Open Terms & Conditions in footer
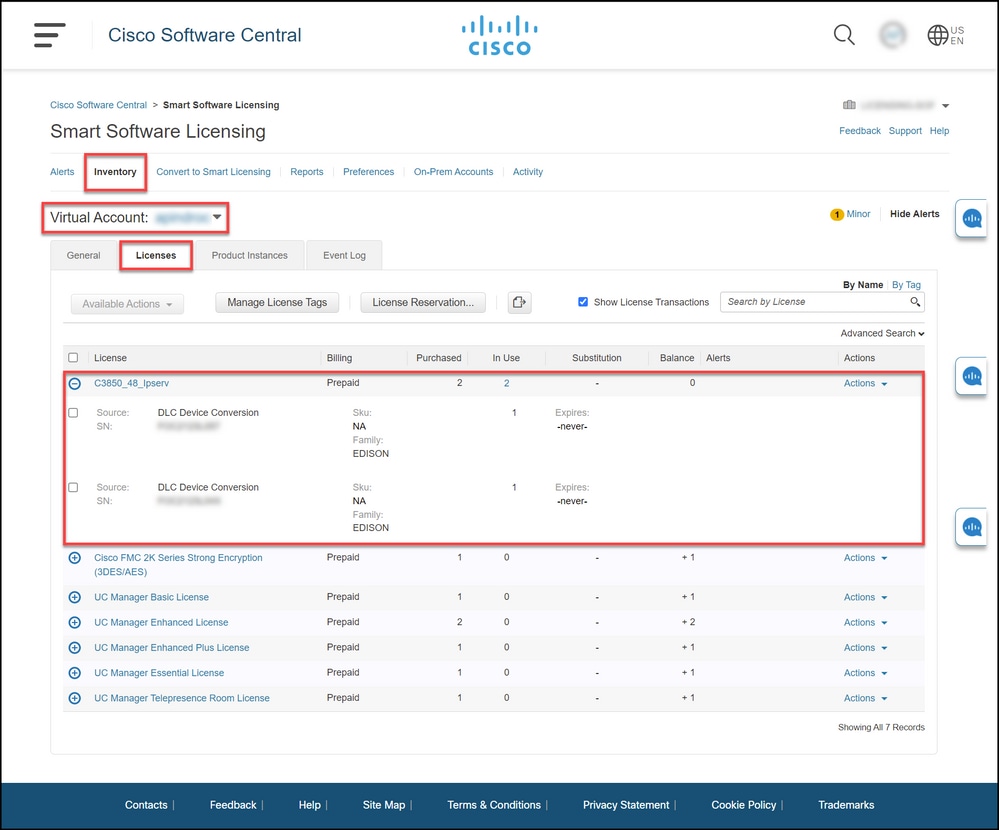Viewport: 999px width, 830px height. point(494,805)
